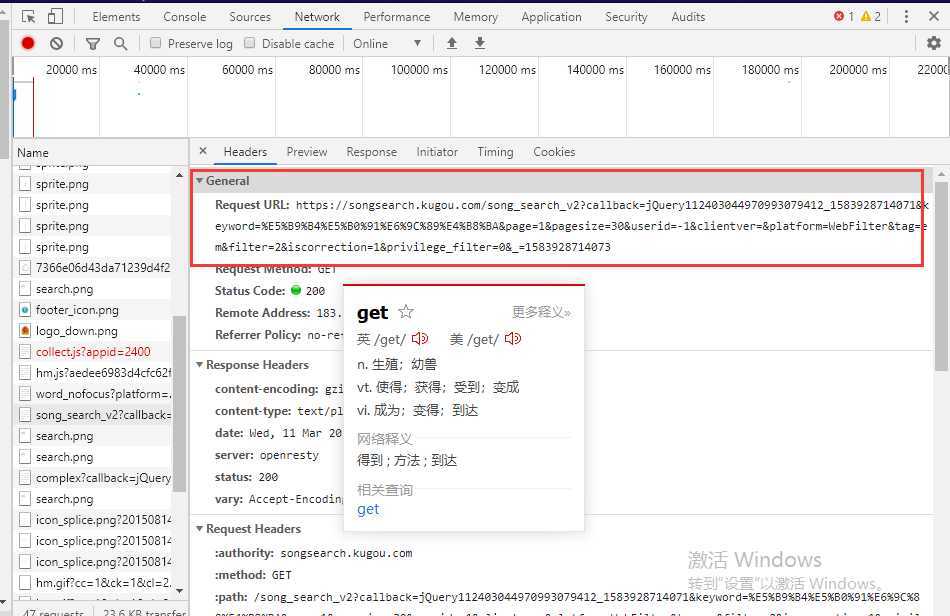Open the network filter funnel
This screenshot has width=950, height=616.
[93, 44]
